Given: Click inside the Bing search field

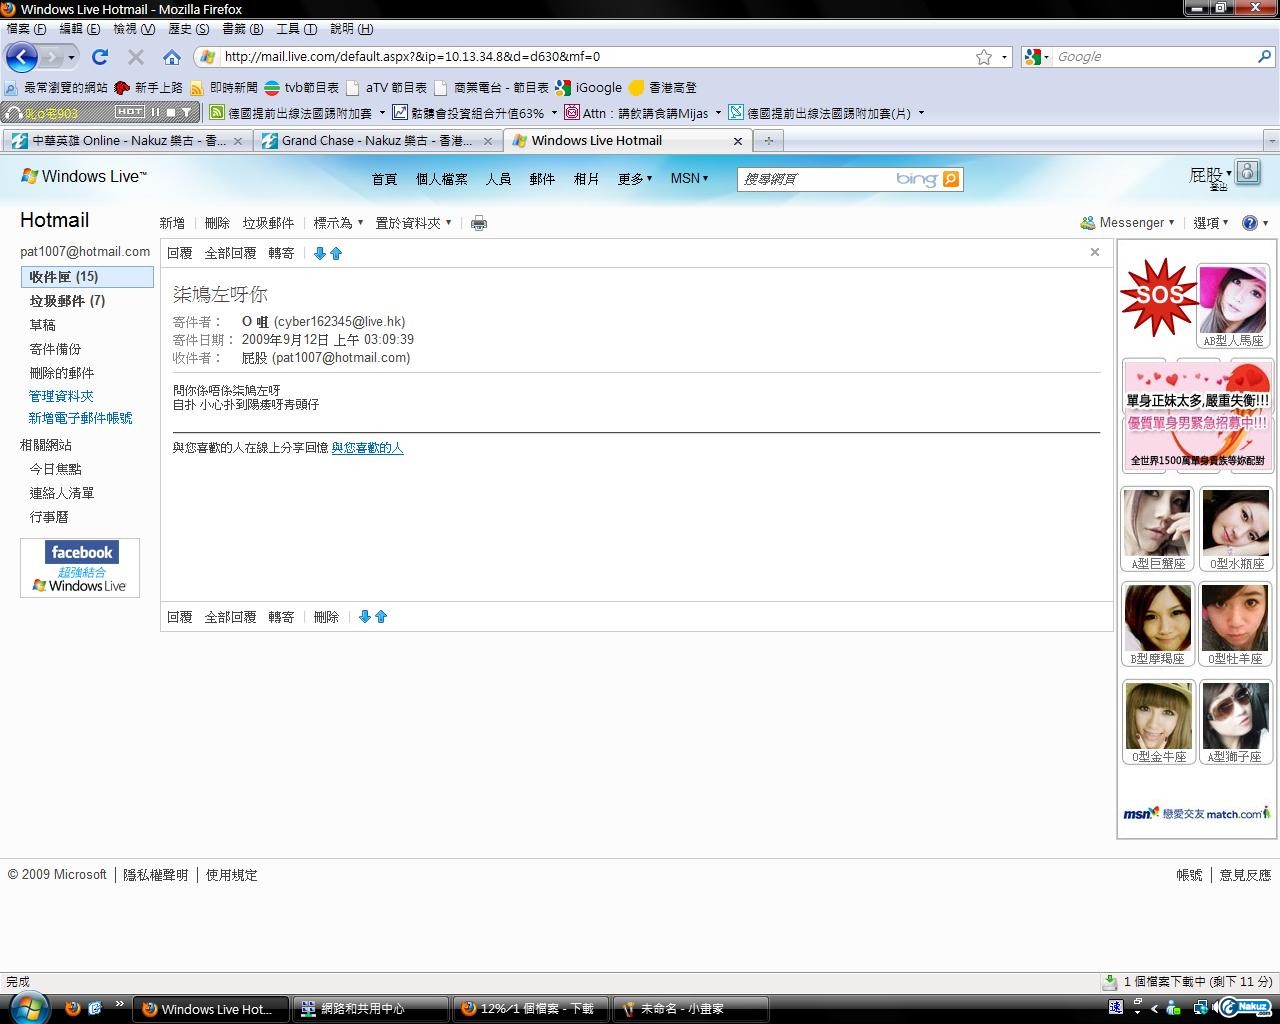Looking at the screenshot, I should (x=815, y=179).
